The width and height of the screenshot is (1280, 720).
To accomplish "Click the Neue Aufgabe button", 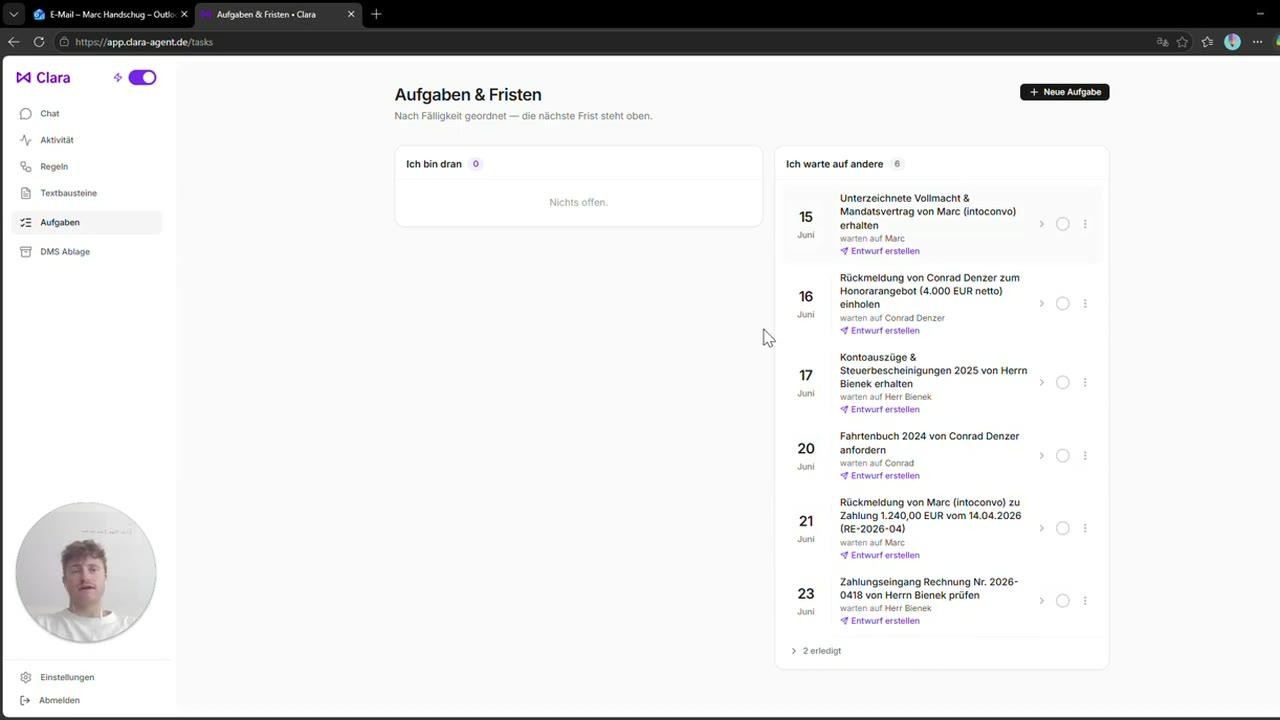I will click(x=1064, y=92).
